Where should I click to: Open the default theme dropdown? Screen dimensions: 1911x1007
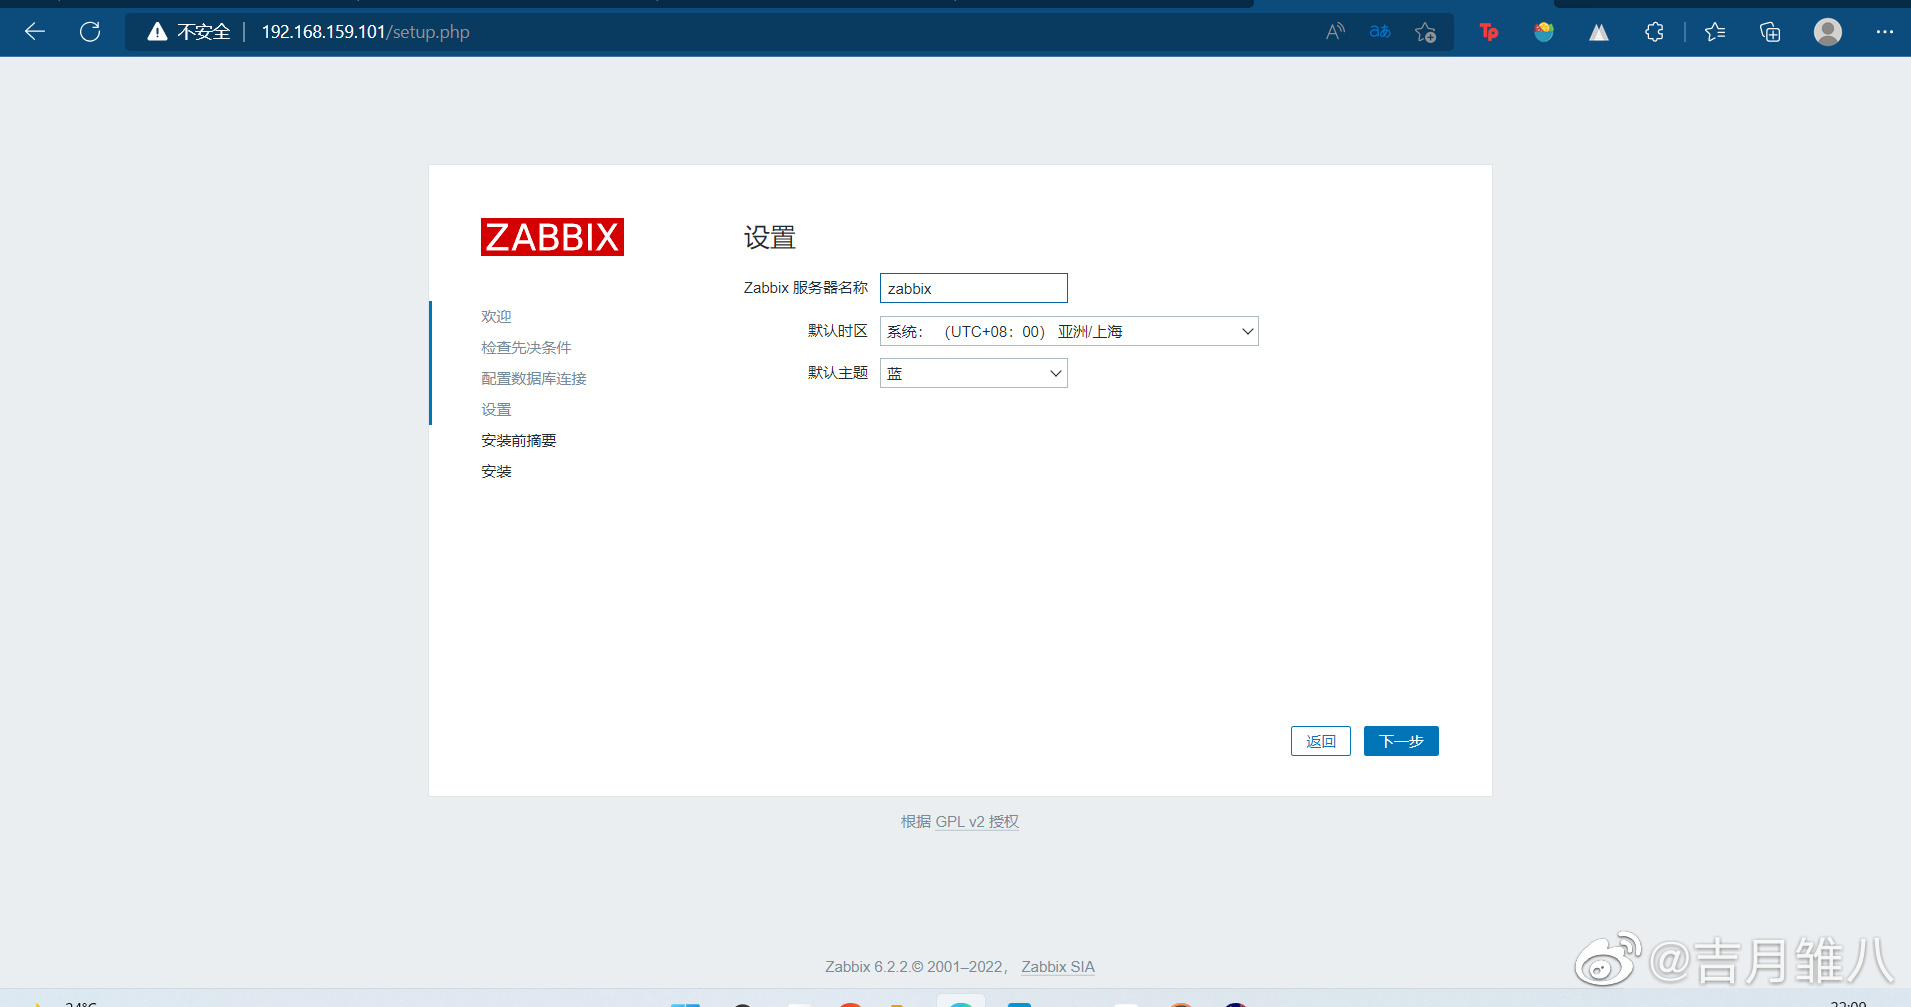[x=974, y=373]
